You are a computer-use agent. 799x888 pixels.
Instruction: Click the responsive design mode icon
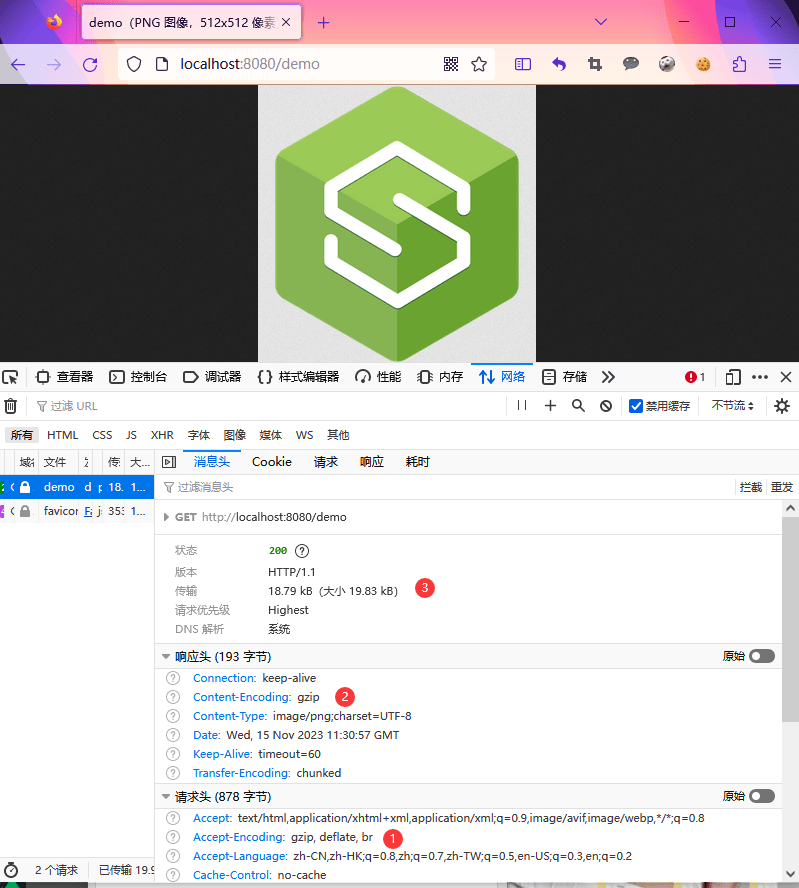click(733, 377)
